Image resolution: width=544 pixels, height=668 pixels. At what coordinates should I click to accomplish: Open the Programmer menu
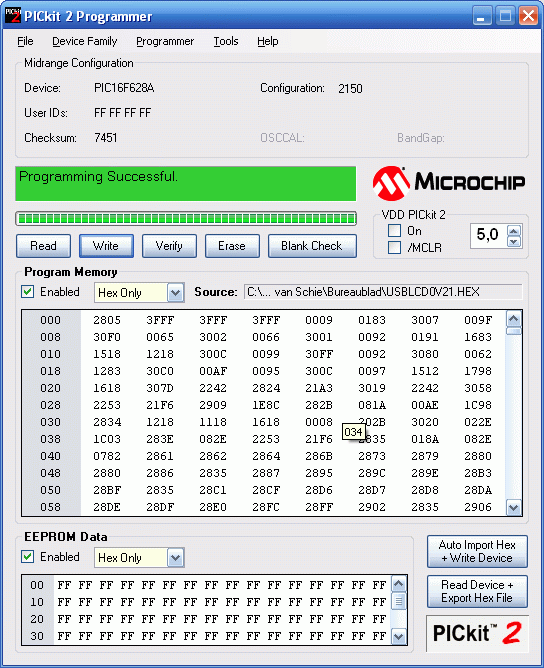click(165, 41)
